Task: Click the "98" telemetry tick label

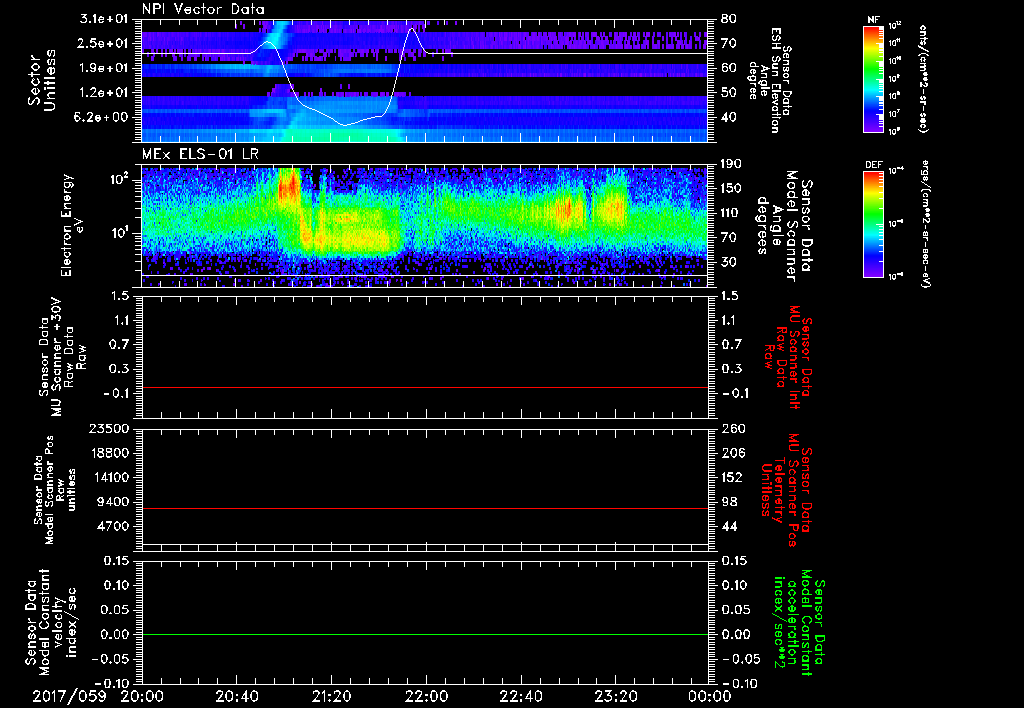Action: click(x=728, y=502)
